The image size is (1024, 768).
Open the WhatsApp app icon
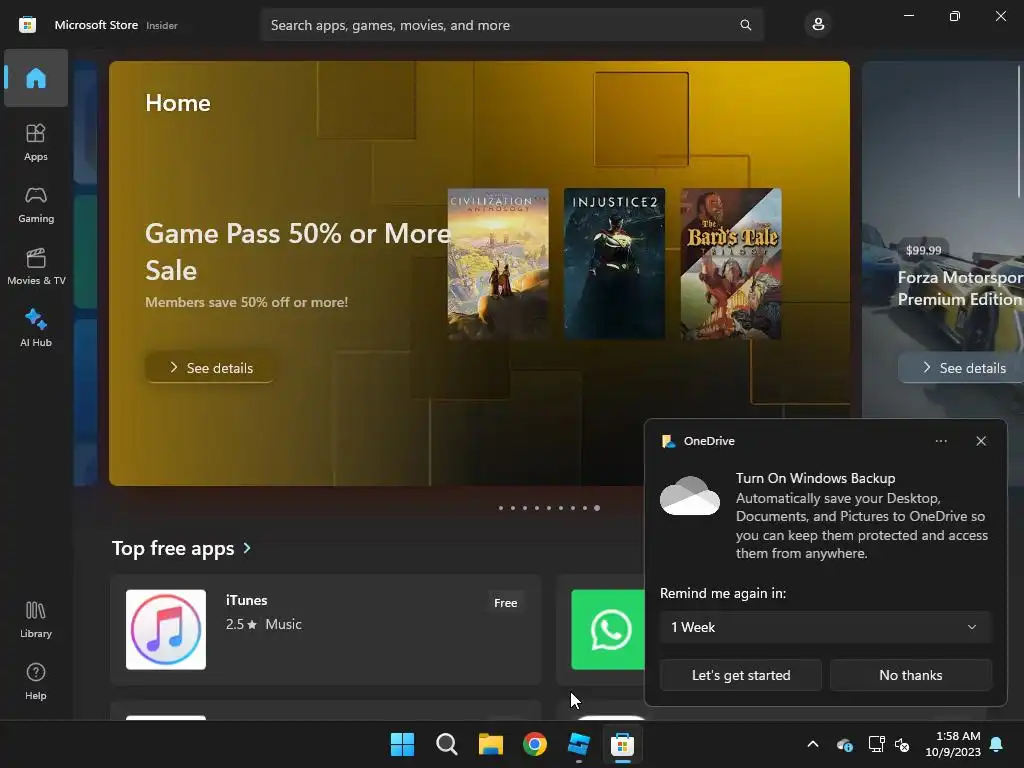[608, 630]
